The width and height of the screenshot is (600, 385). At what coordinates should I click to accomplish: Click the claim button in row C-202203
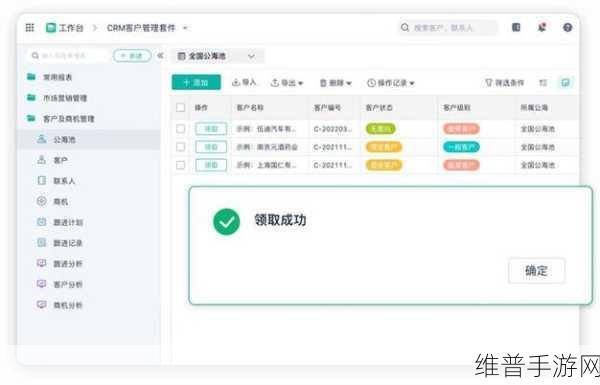coord(211,129)
